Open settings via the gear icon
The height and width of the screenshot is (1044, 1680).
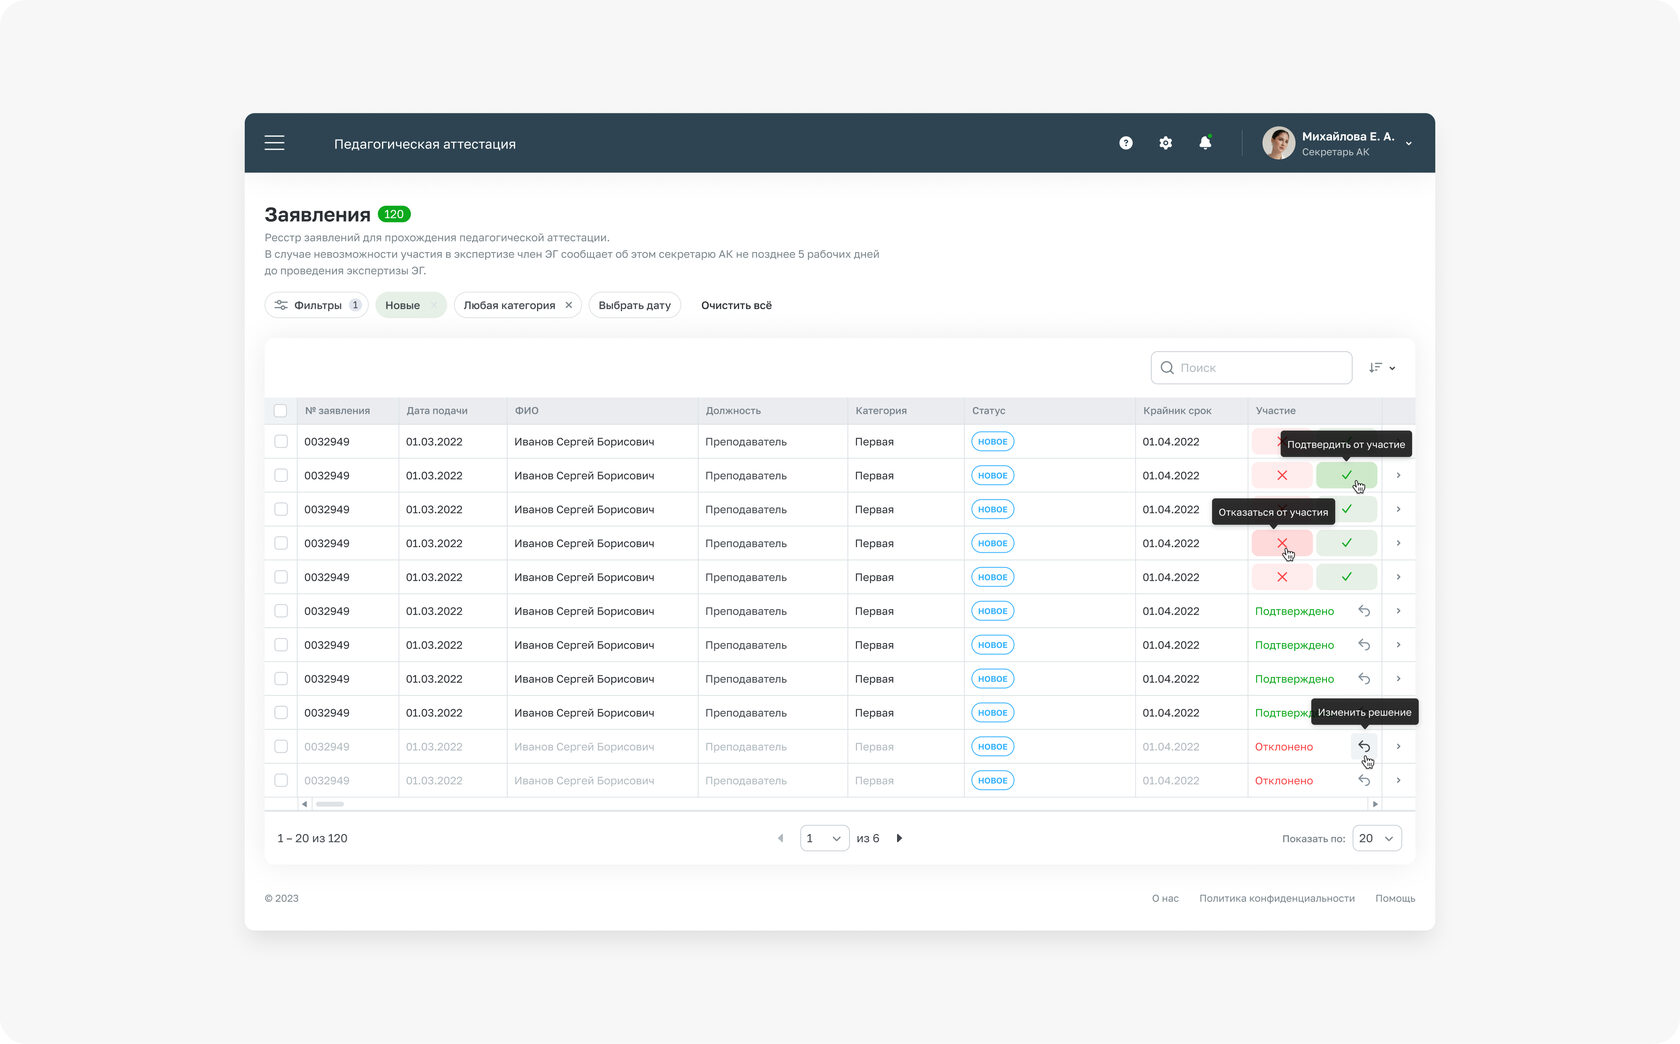point(1165,143)
